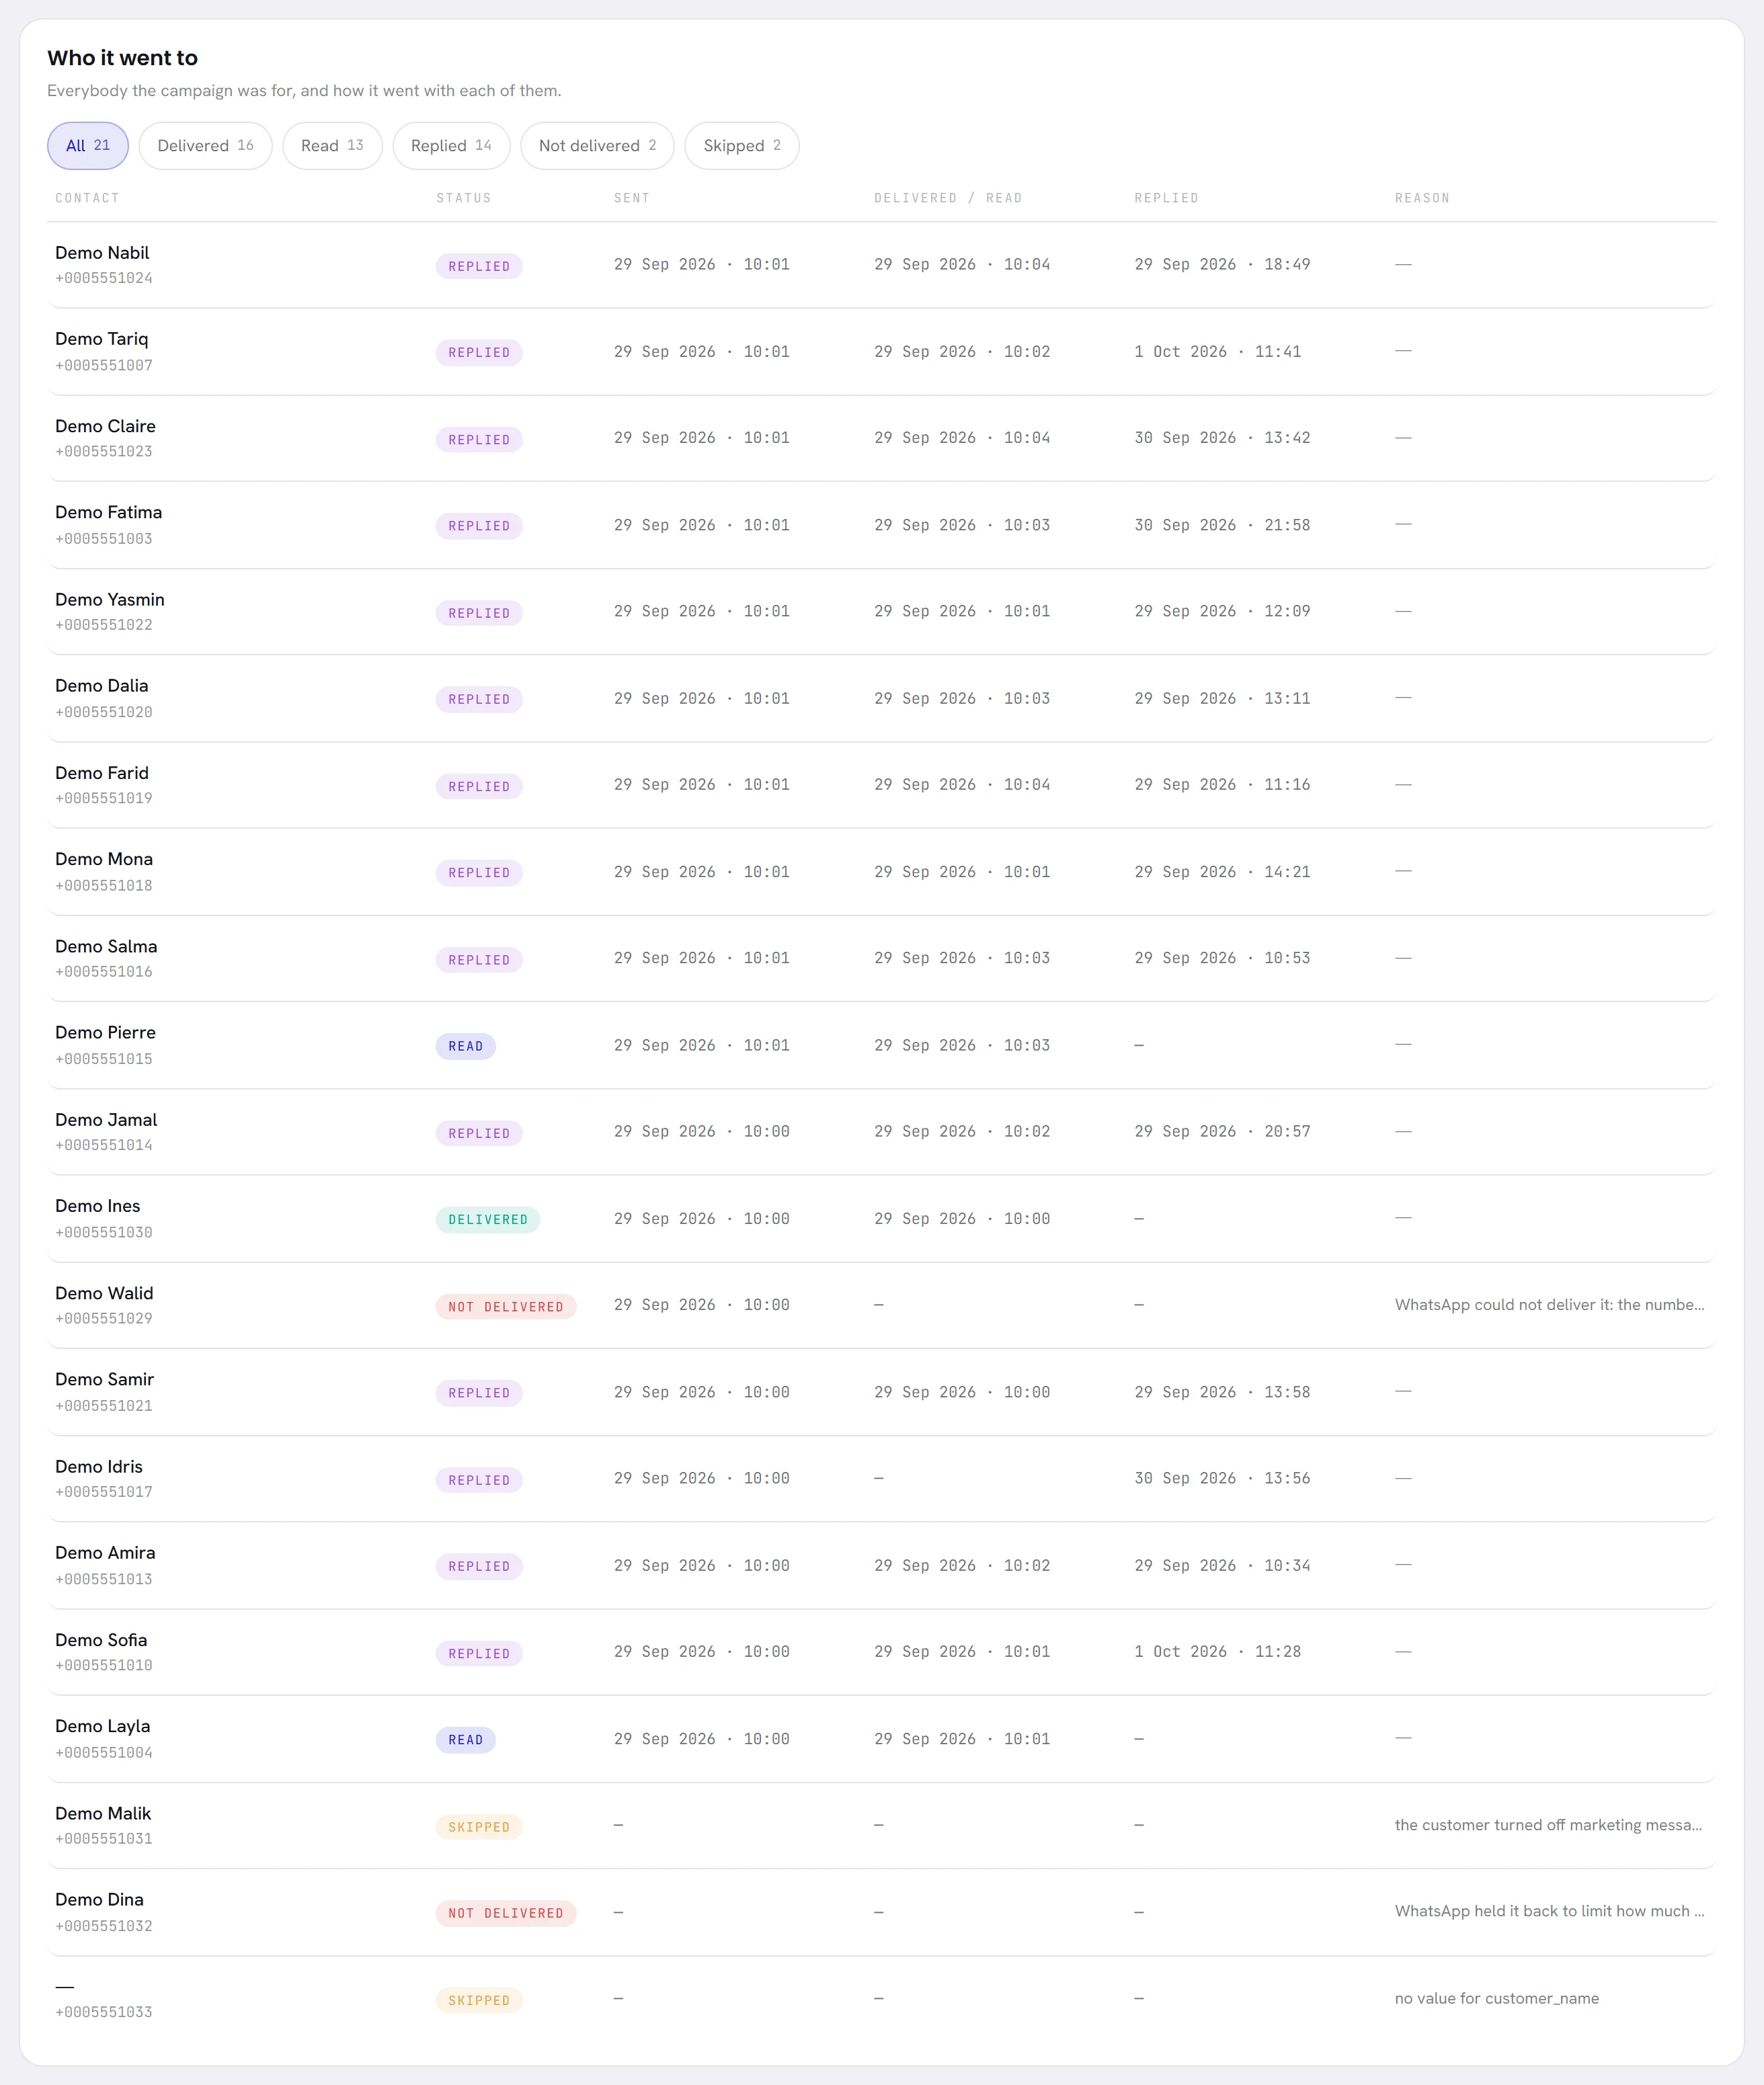Select contact Demo Walid
This screenshot has height=2085, width=1764.
(104, 1293)
